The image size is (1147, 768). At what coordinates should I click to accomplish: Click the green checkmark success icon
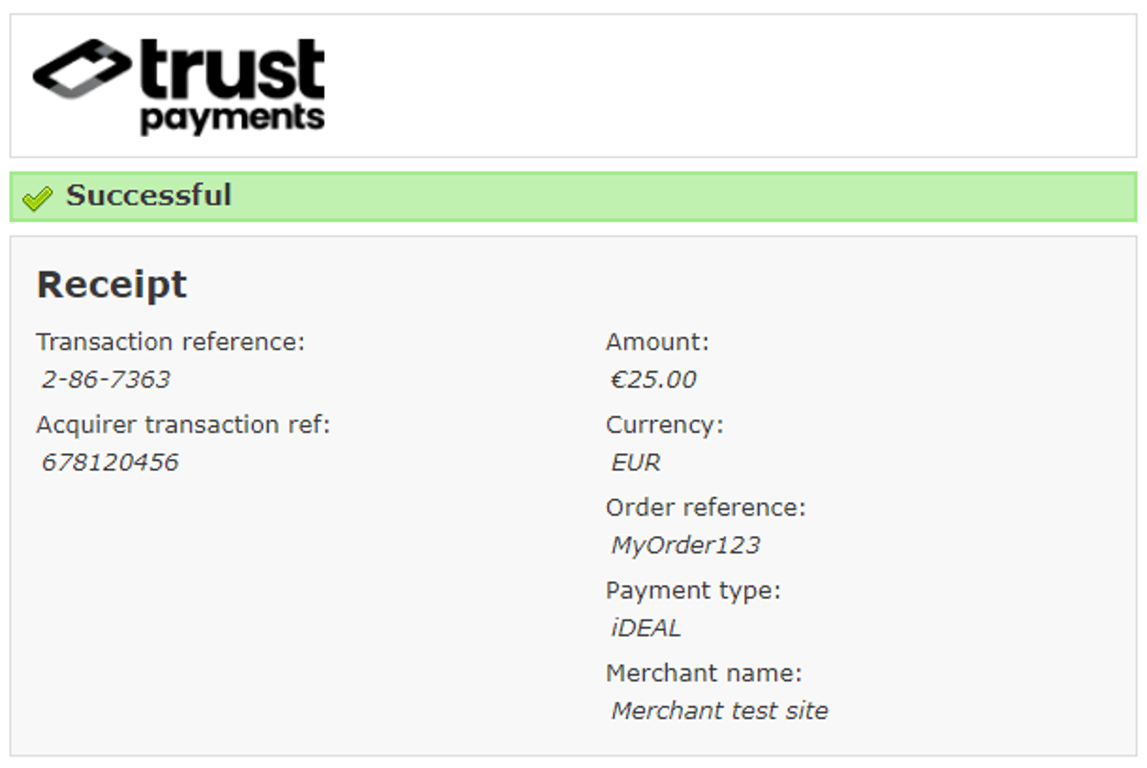tap(37, 197)
